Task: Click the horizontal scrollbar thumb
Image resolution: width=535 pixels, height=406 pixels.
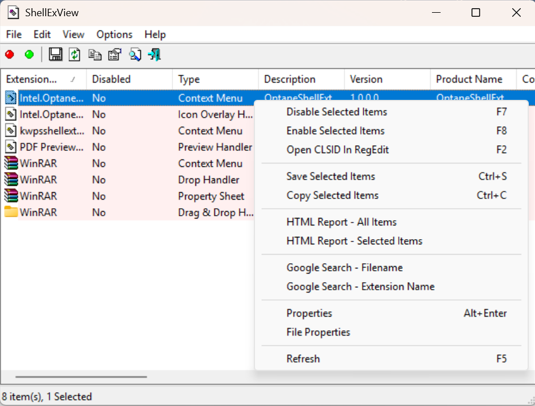Action: (x=81, y=377)
